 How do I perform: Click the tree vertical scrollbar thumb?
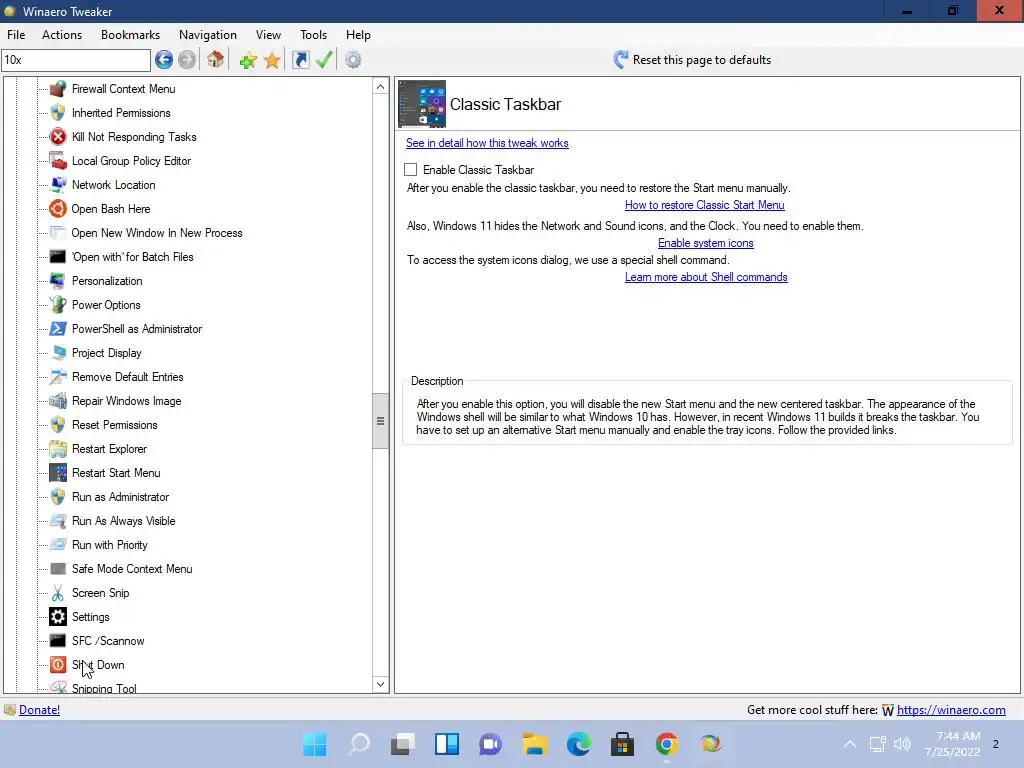tap(381, 421)
